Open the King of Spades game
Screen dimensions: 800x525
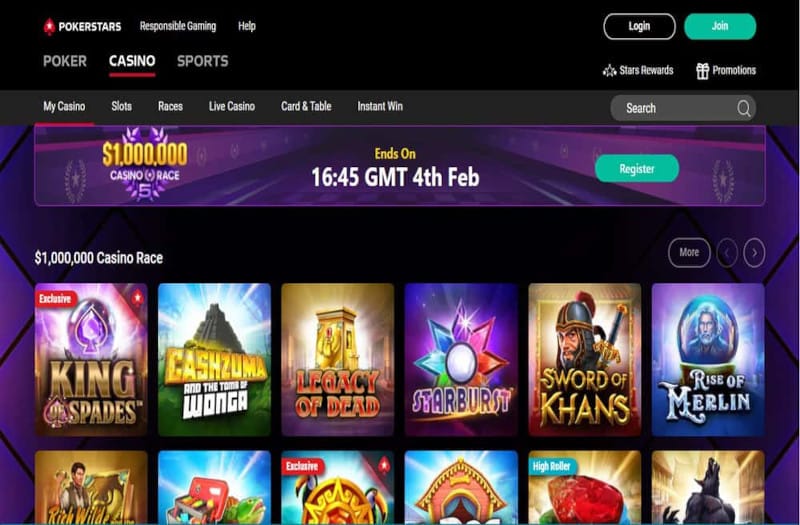(91, 360)
